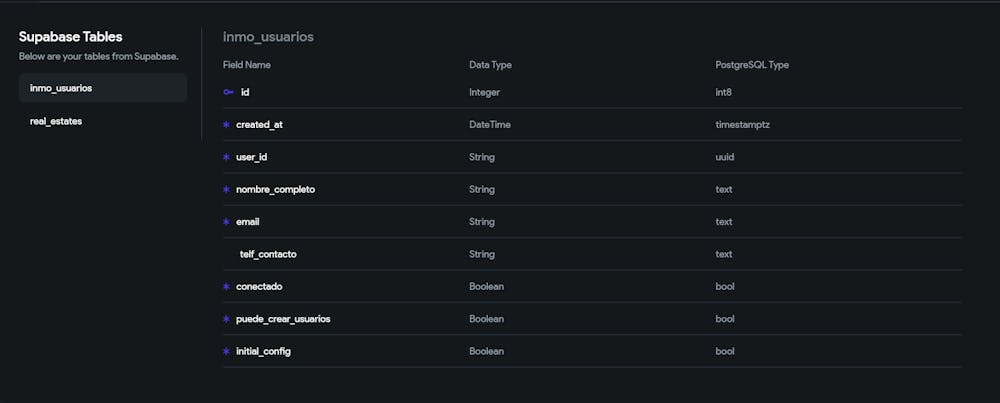This screenshot has height=403, width=1000.
Task: Open the real_estates table
Action: 56,121
